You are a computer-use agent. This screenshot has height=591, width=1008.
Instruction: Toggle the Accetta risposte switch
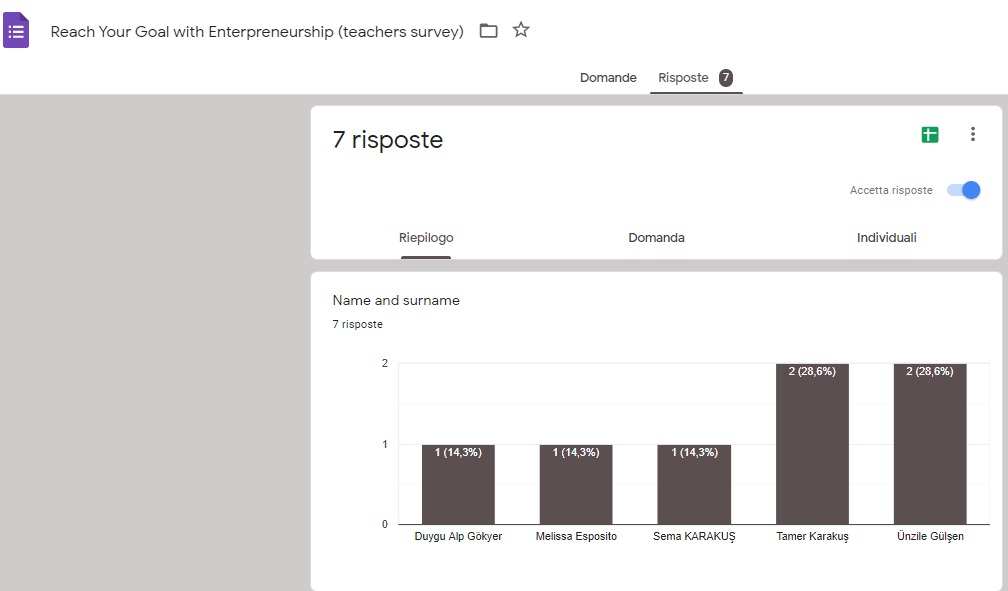point(964,190)
